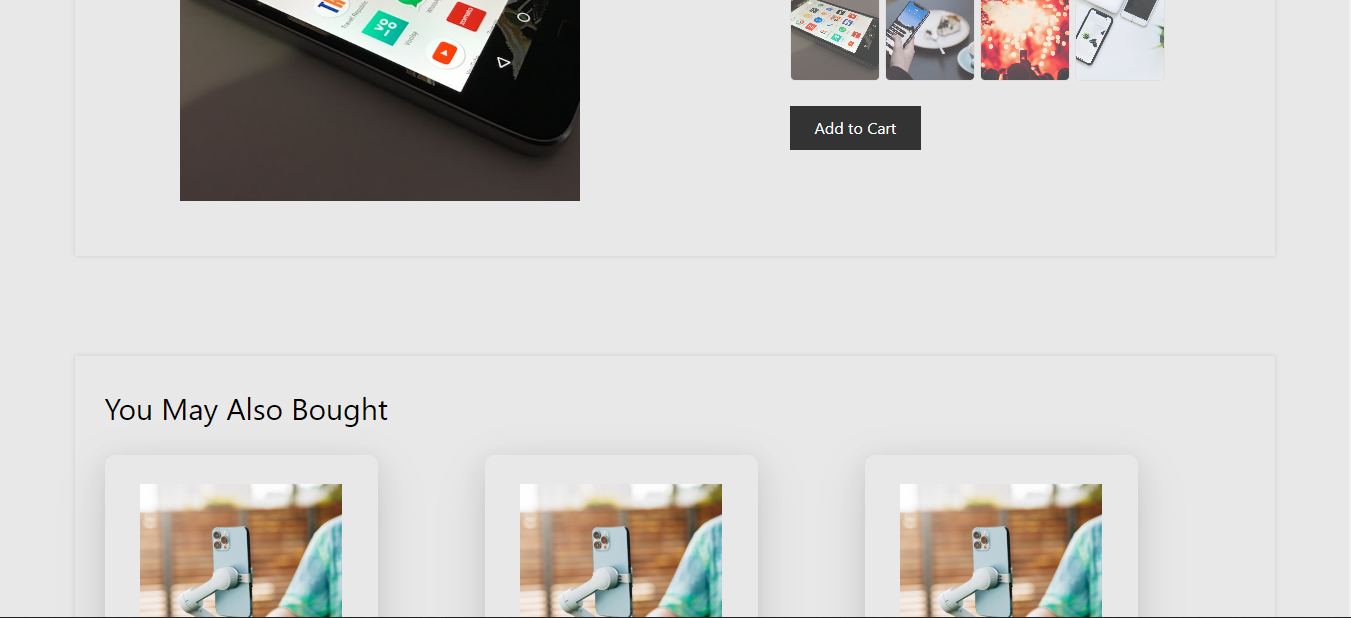Open the second recommended product image

(x=621, y=550)
